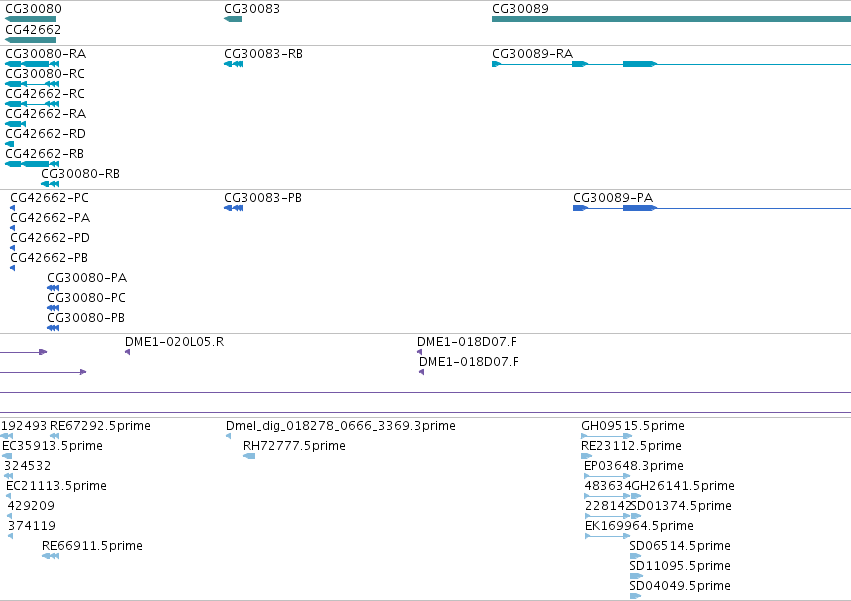Select protein CG42662-PC
This screenshot has width=851, height=601.
[49, 198]
